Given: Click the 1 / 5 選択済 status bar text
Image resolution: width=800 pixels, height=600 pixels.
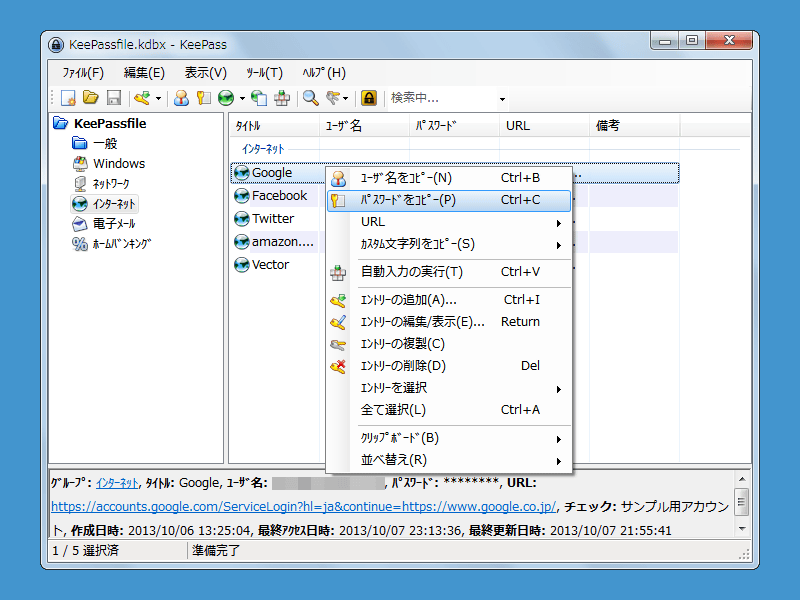Looking at the screenshot, I should (x=86, y=551).
